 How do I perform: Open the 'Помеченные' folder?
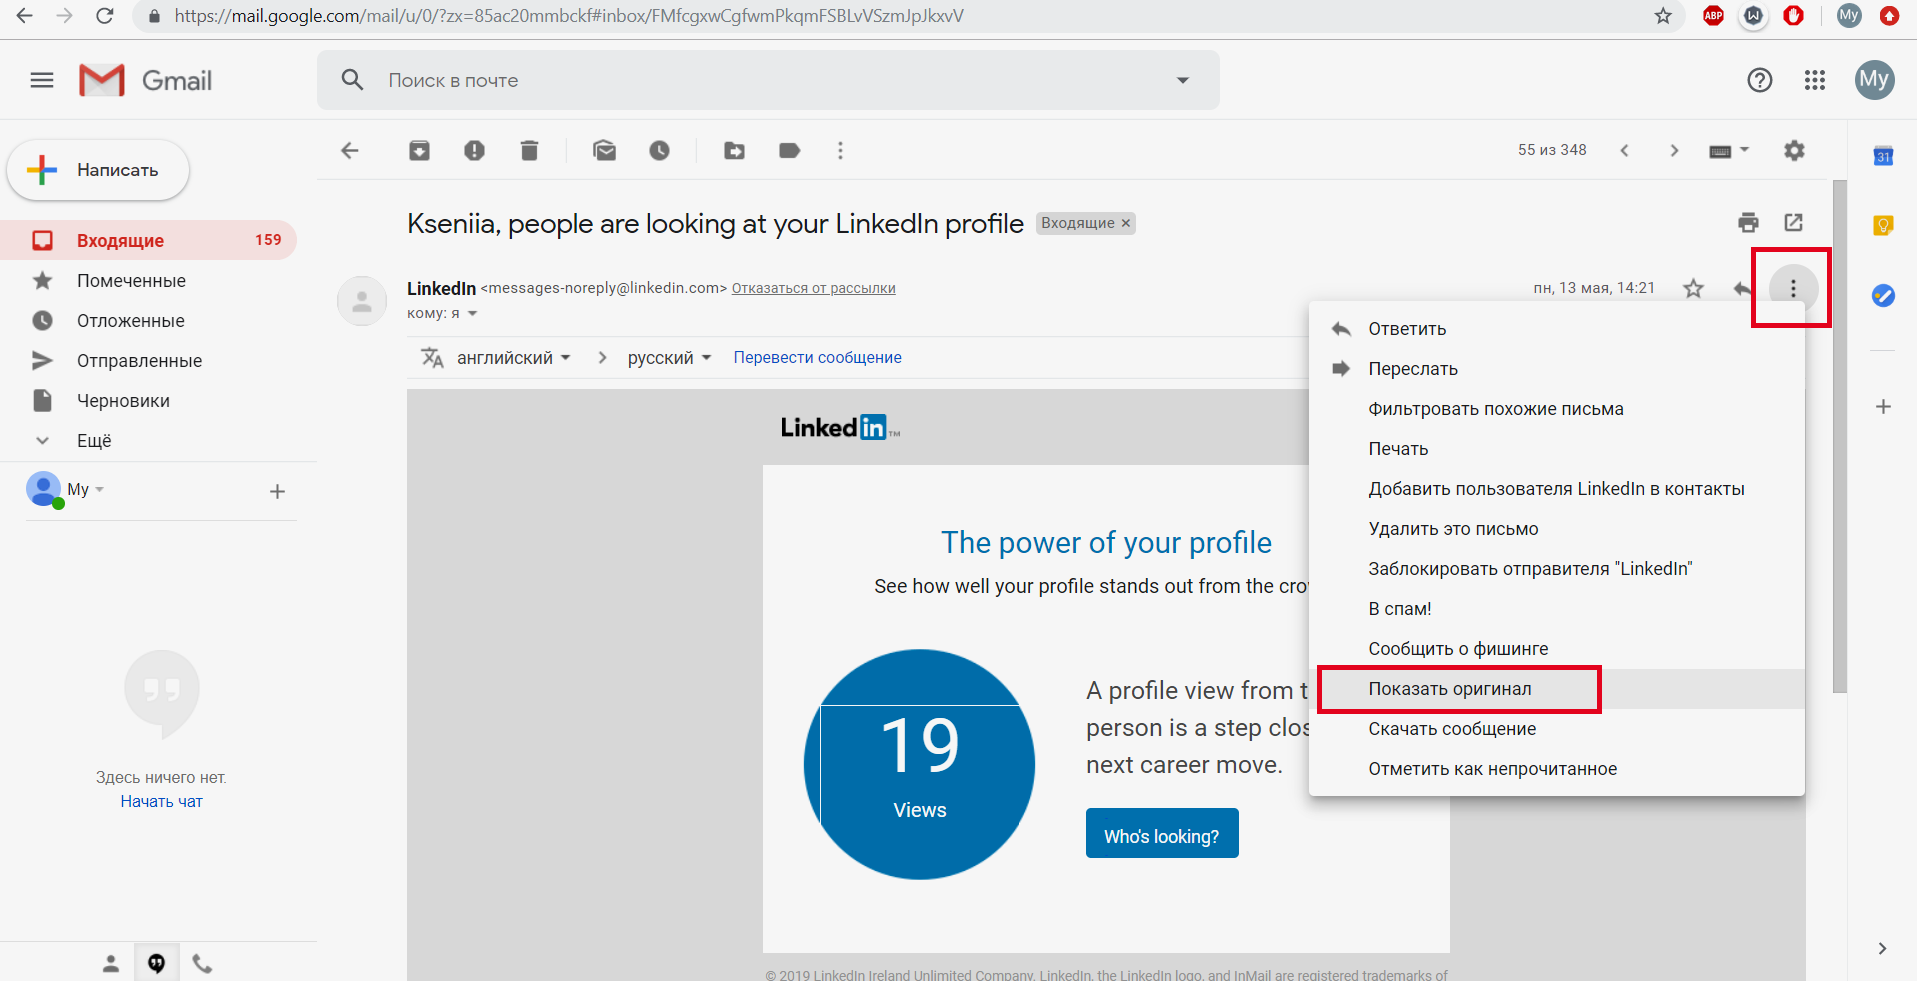pos(148,281)
